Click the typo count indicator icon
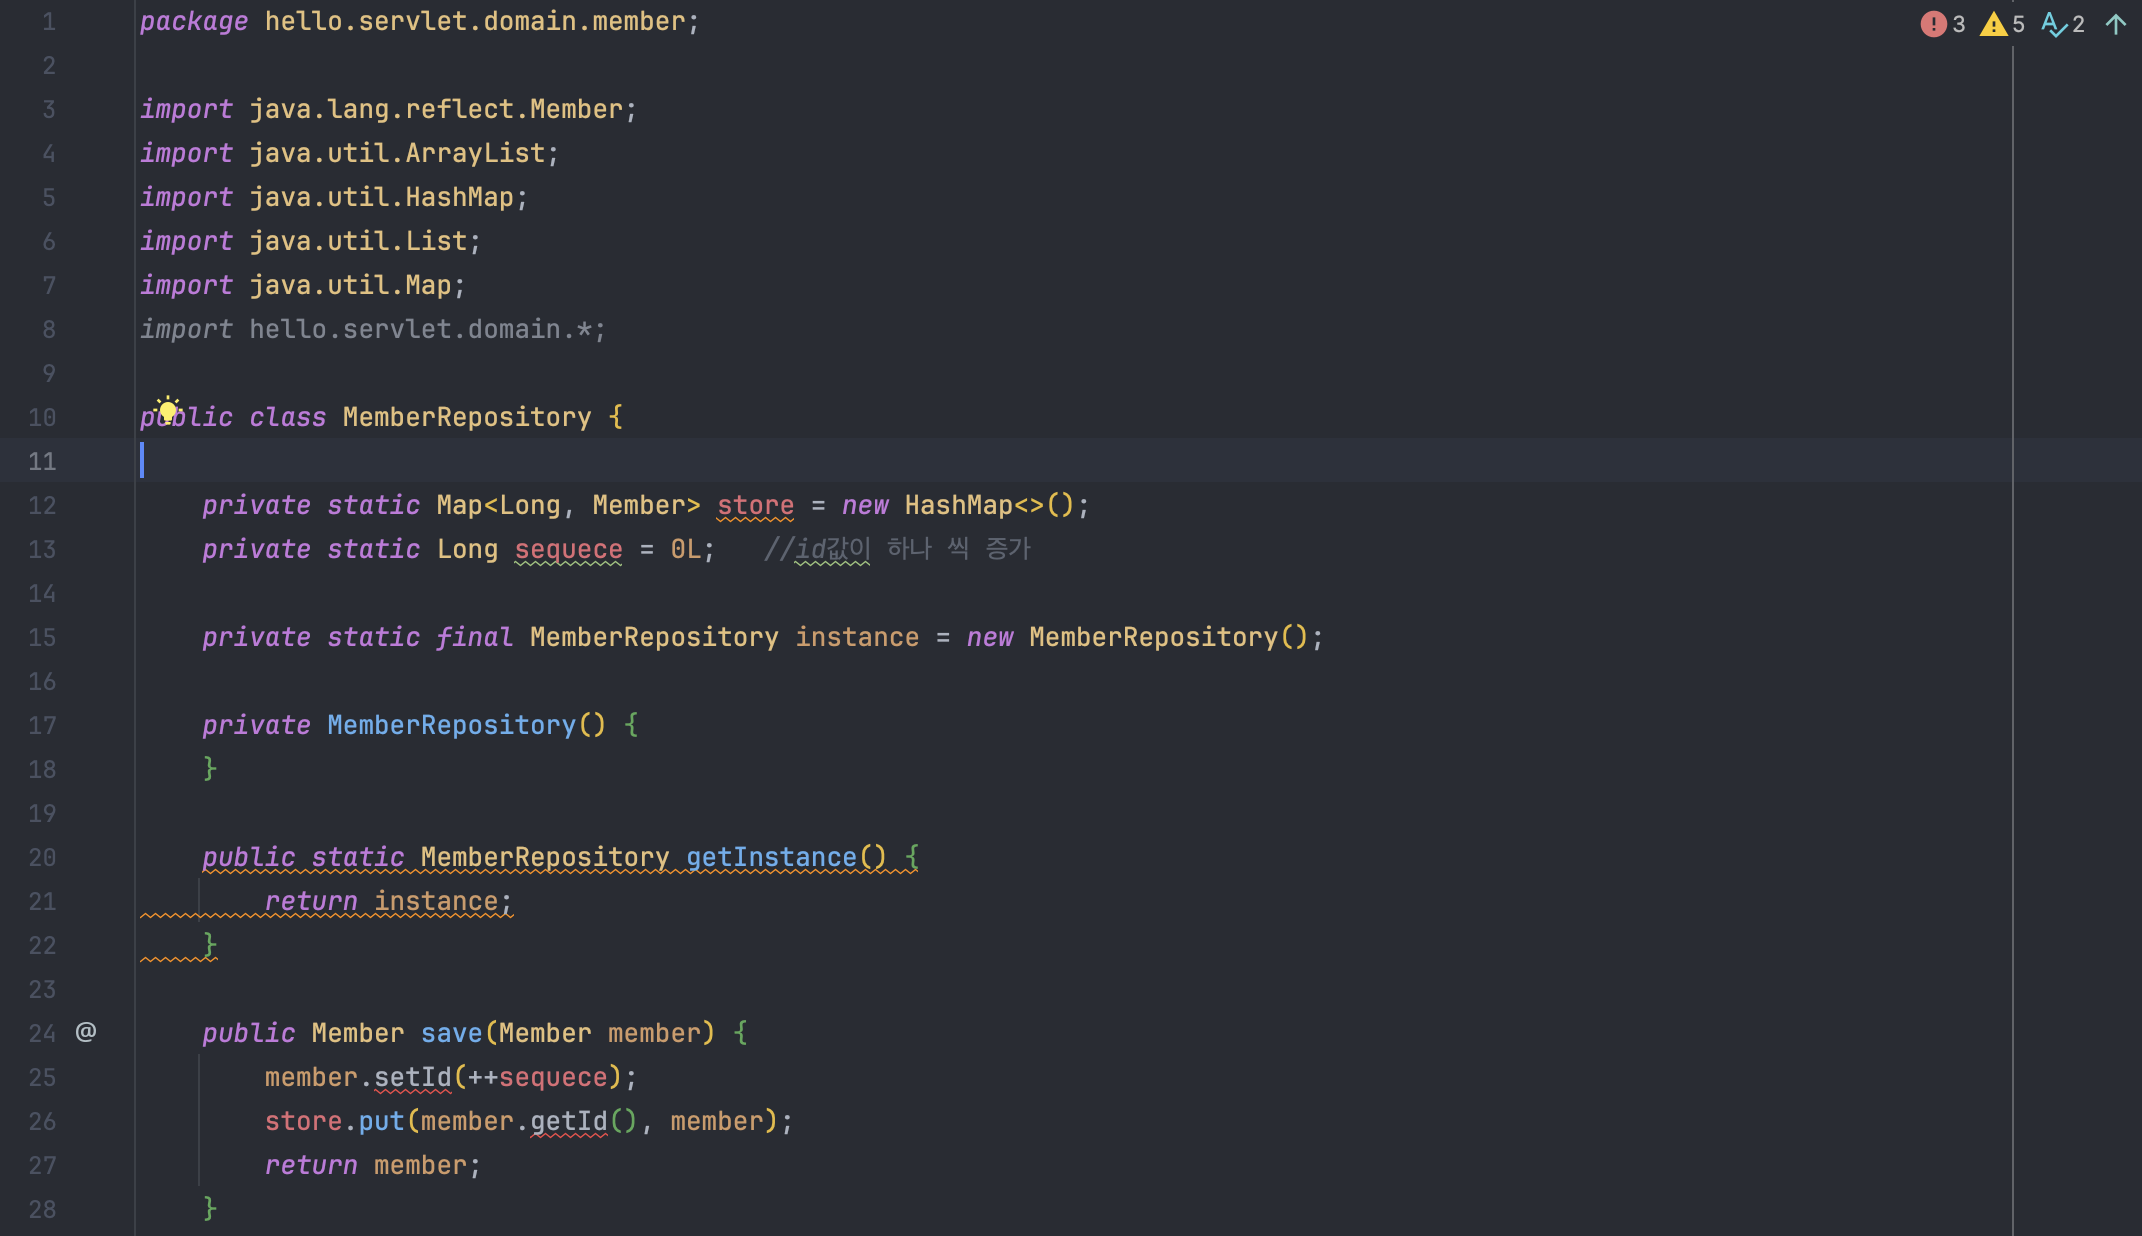2142x1236 pixels. click(x=2054, y=24)
